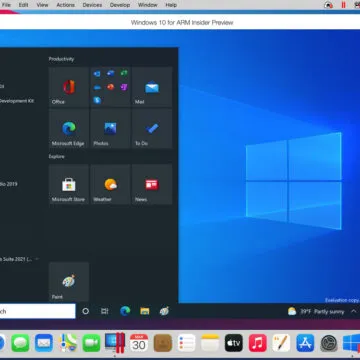This screenshot has width=360, height=360.
Task: Expand the Suite 2021 folder chevron in app list
Action: tap(37, 259)
